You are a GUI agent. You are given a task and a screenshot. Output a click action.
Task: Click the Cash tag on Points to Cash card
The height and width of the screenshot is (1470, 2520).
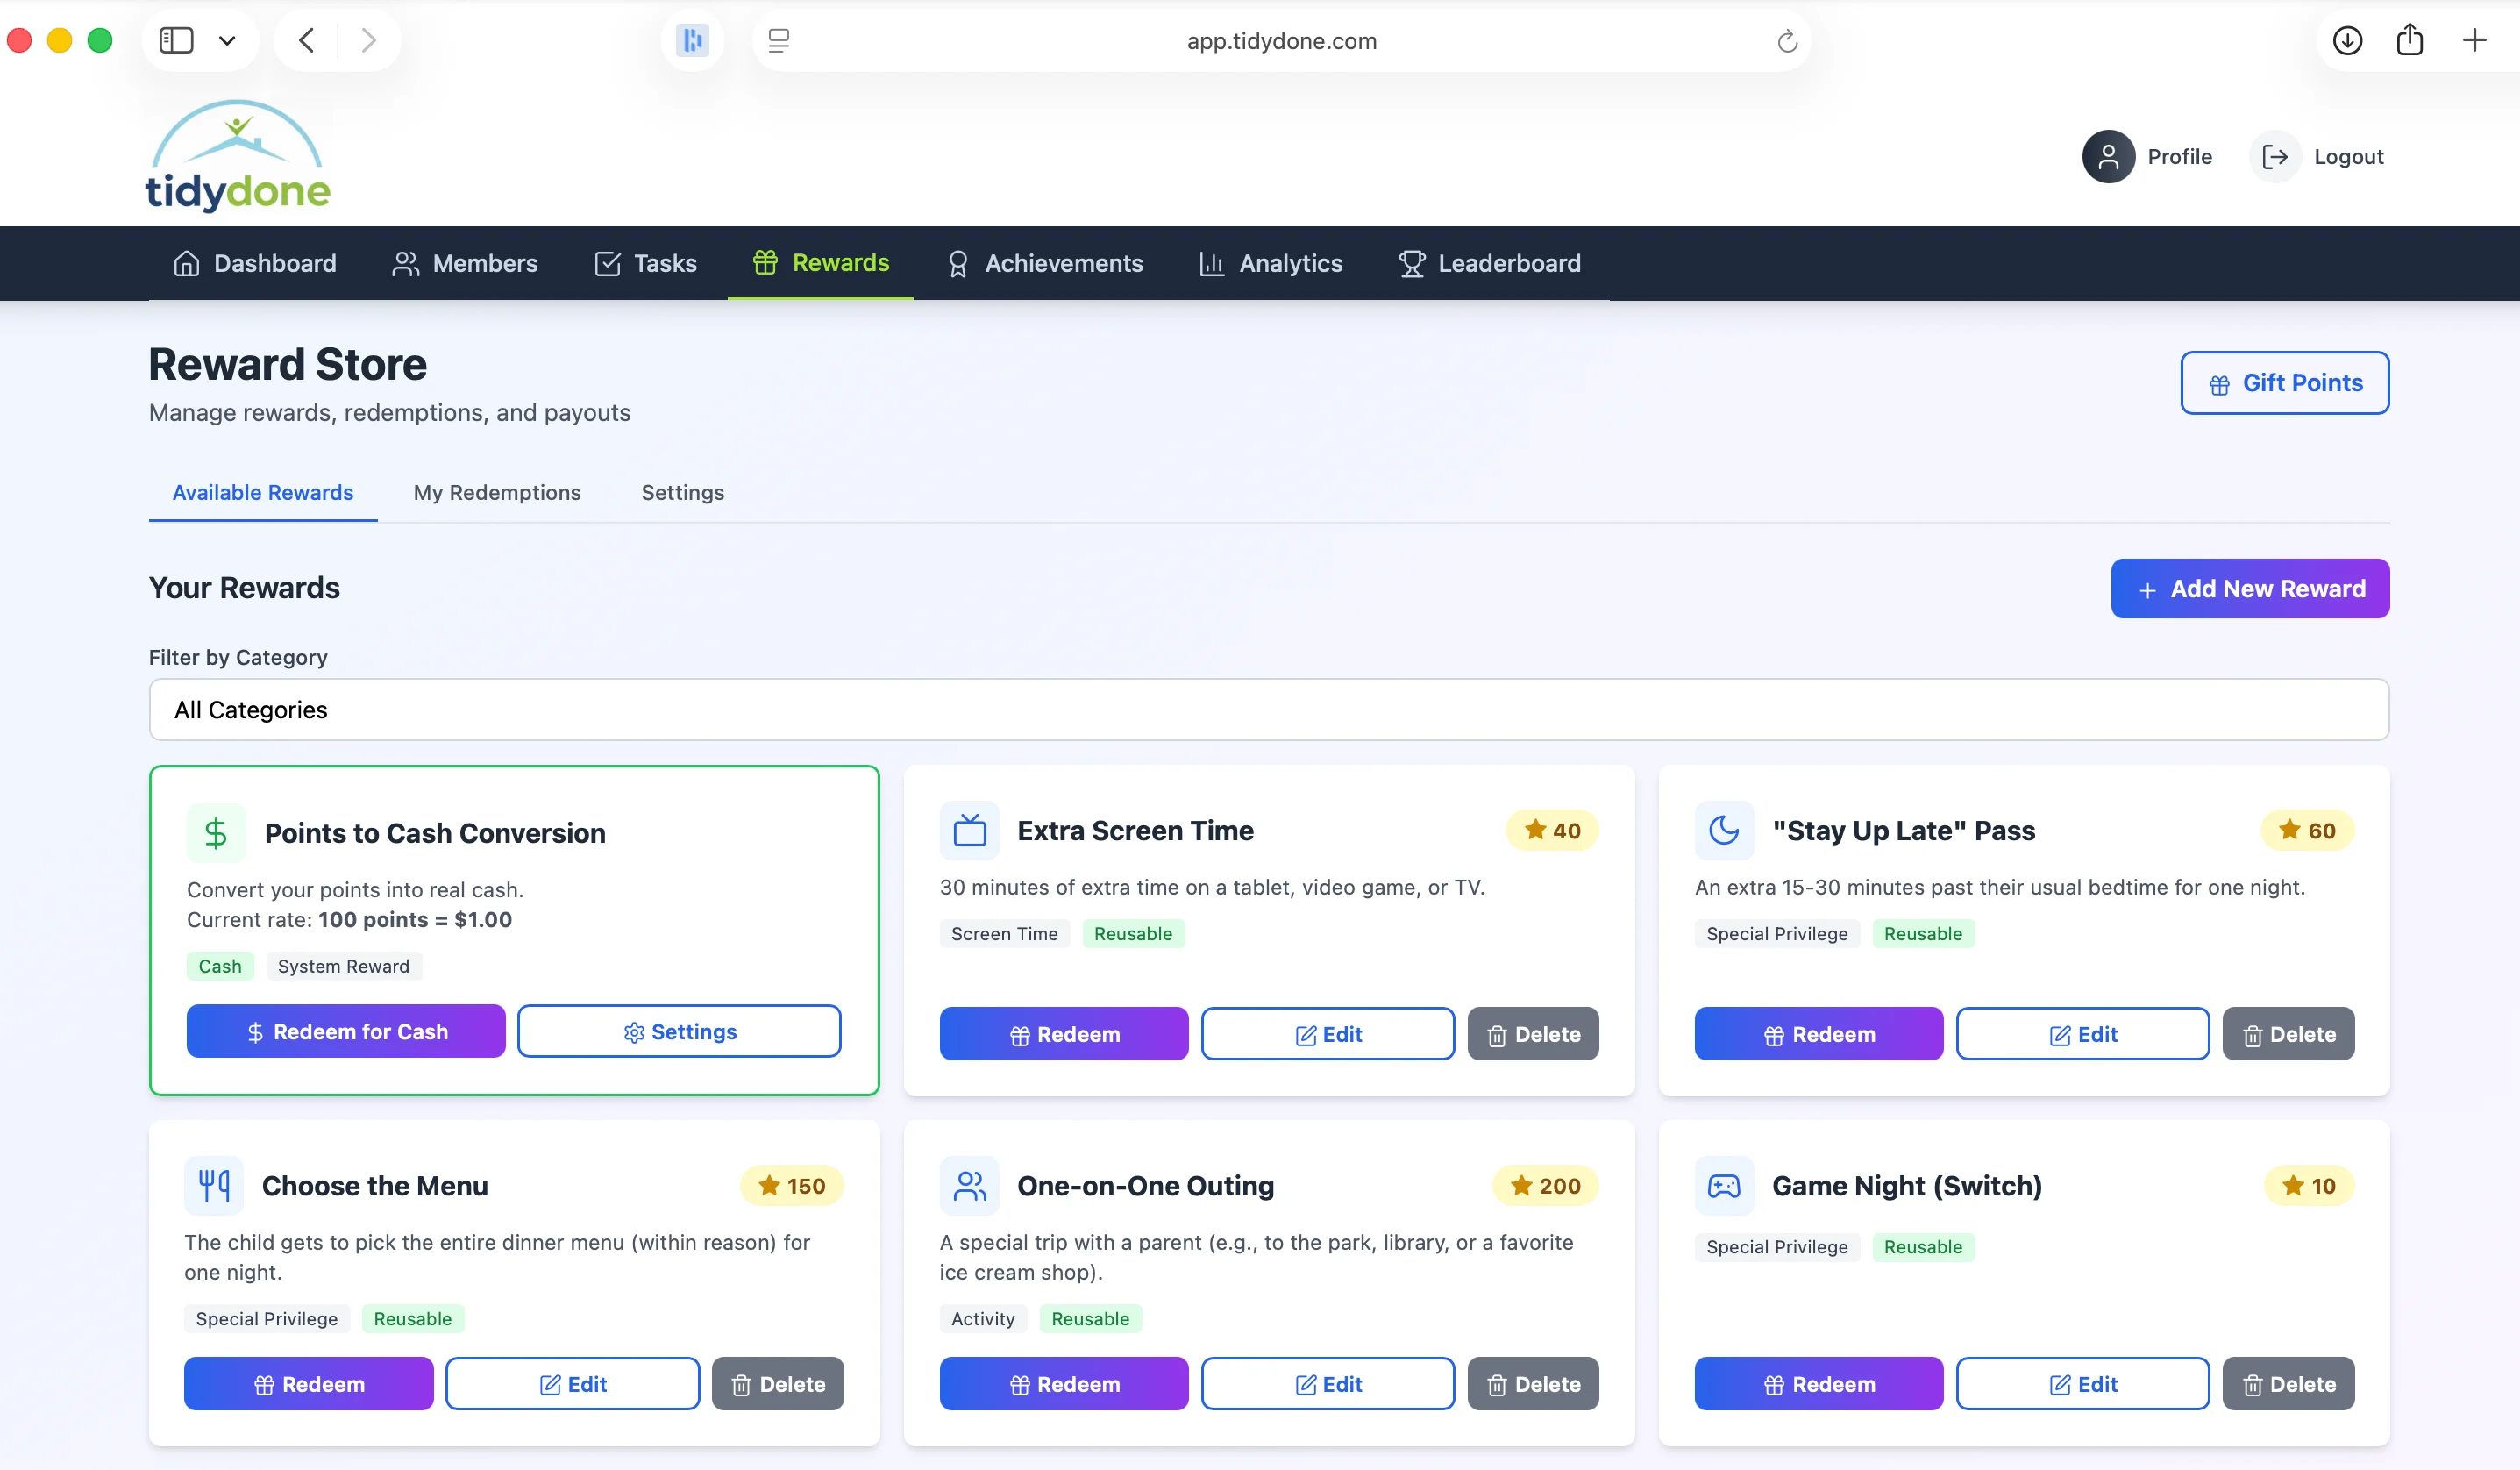coord(220,966)
